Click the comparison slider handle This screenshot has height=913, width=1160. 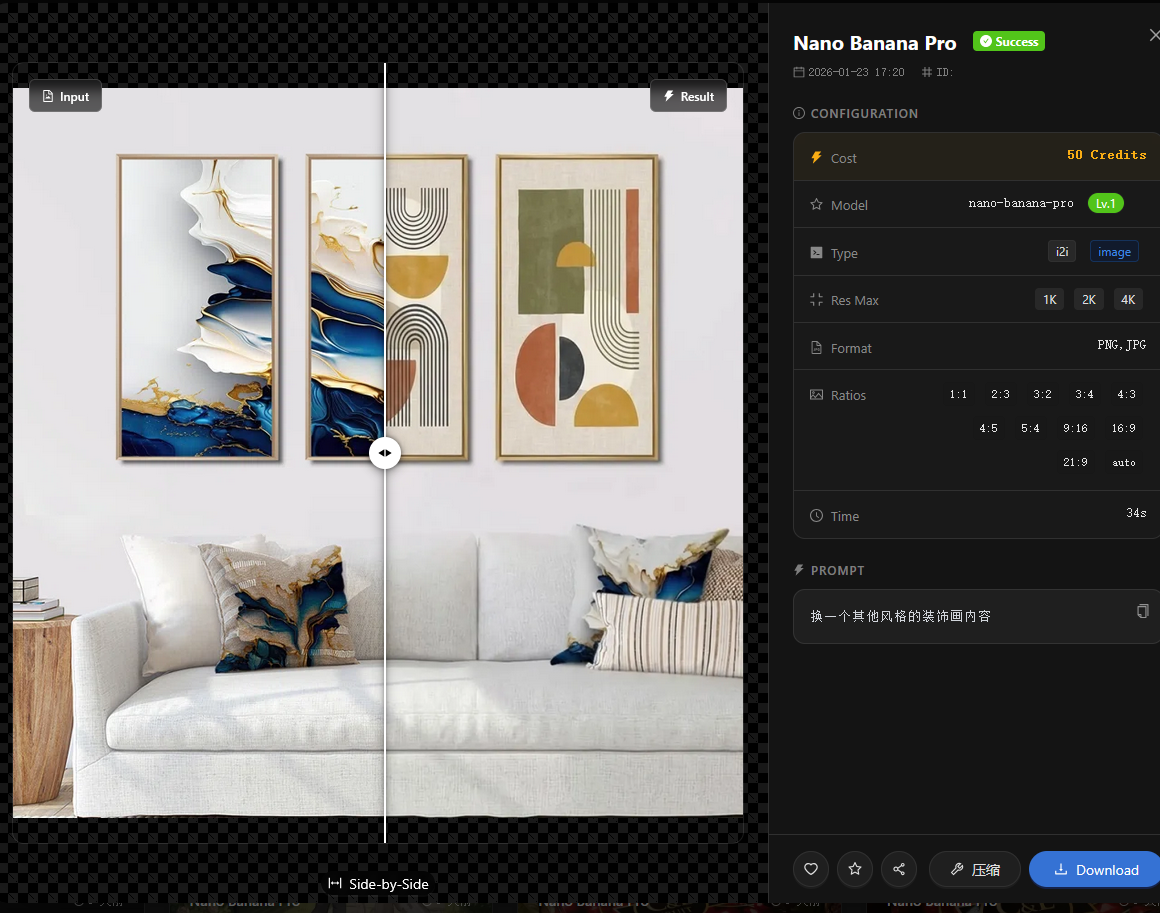coord(385,453)
